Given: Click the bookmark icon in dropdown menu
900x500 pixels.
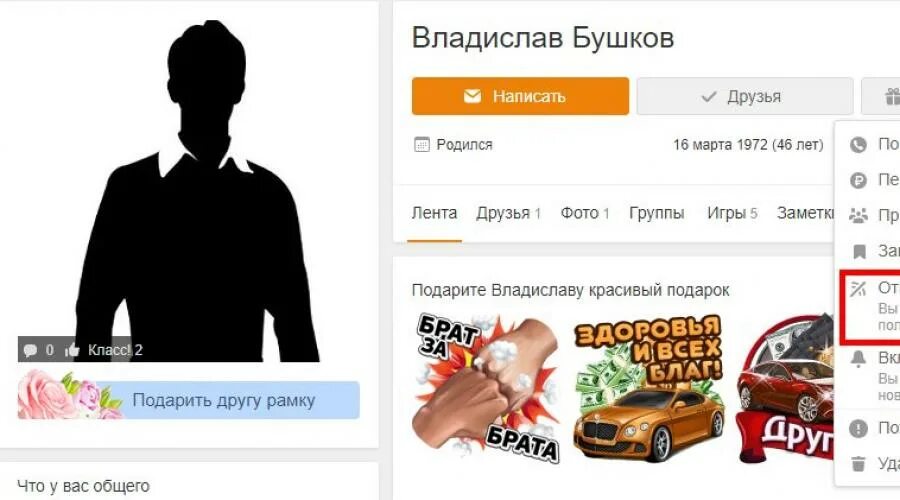Looking at the screenshot, I should [859, 251].
